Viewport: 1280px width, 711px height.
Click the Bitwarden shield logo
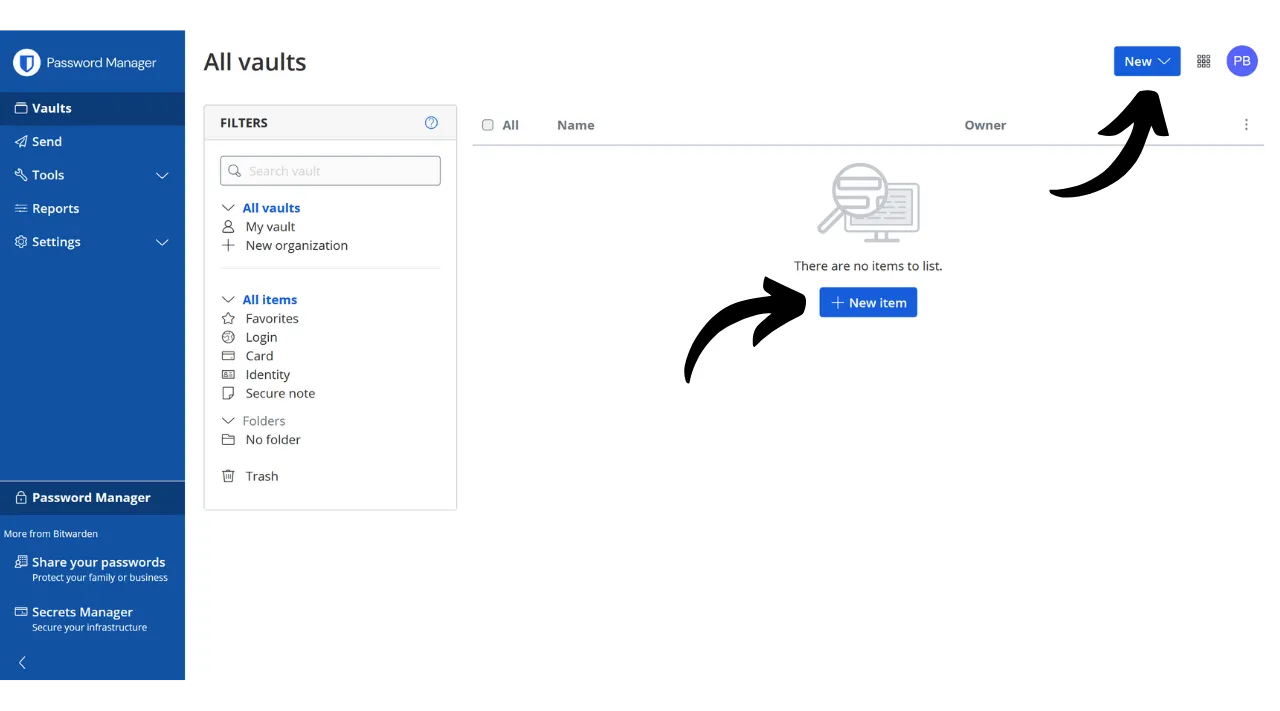coord(26,63)
